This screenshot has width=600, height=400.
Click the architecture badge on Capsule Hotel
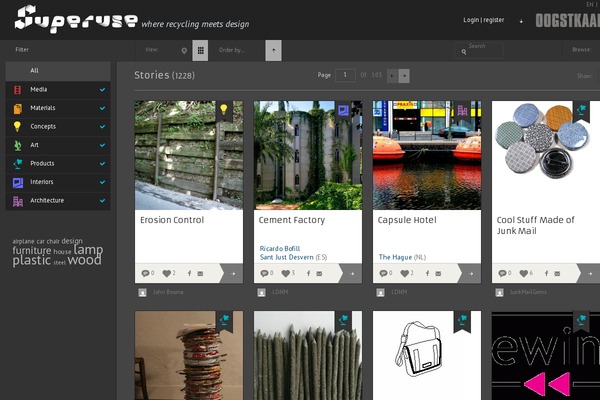coord(462,110)
